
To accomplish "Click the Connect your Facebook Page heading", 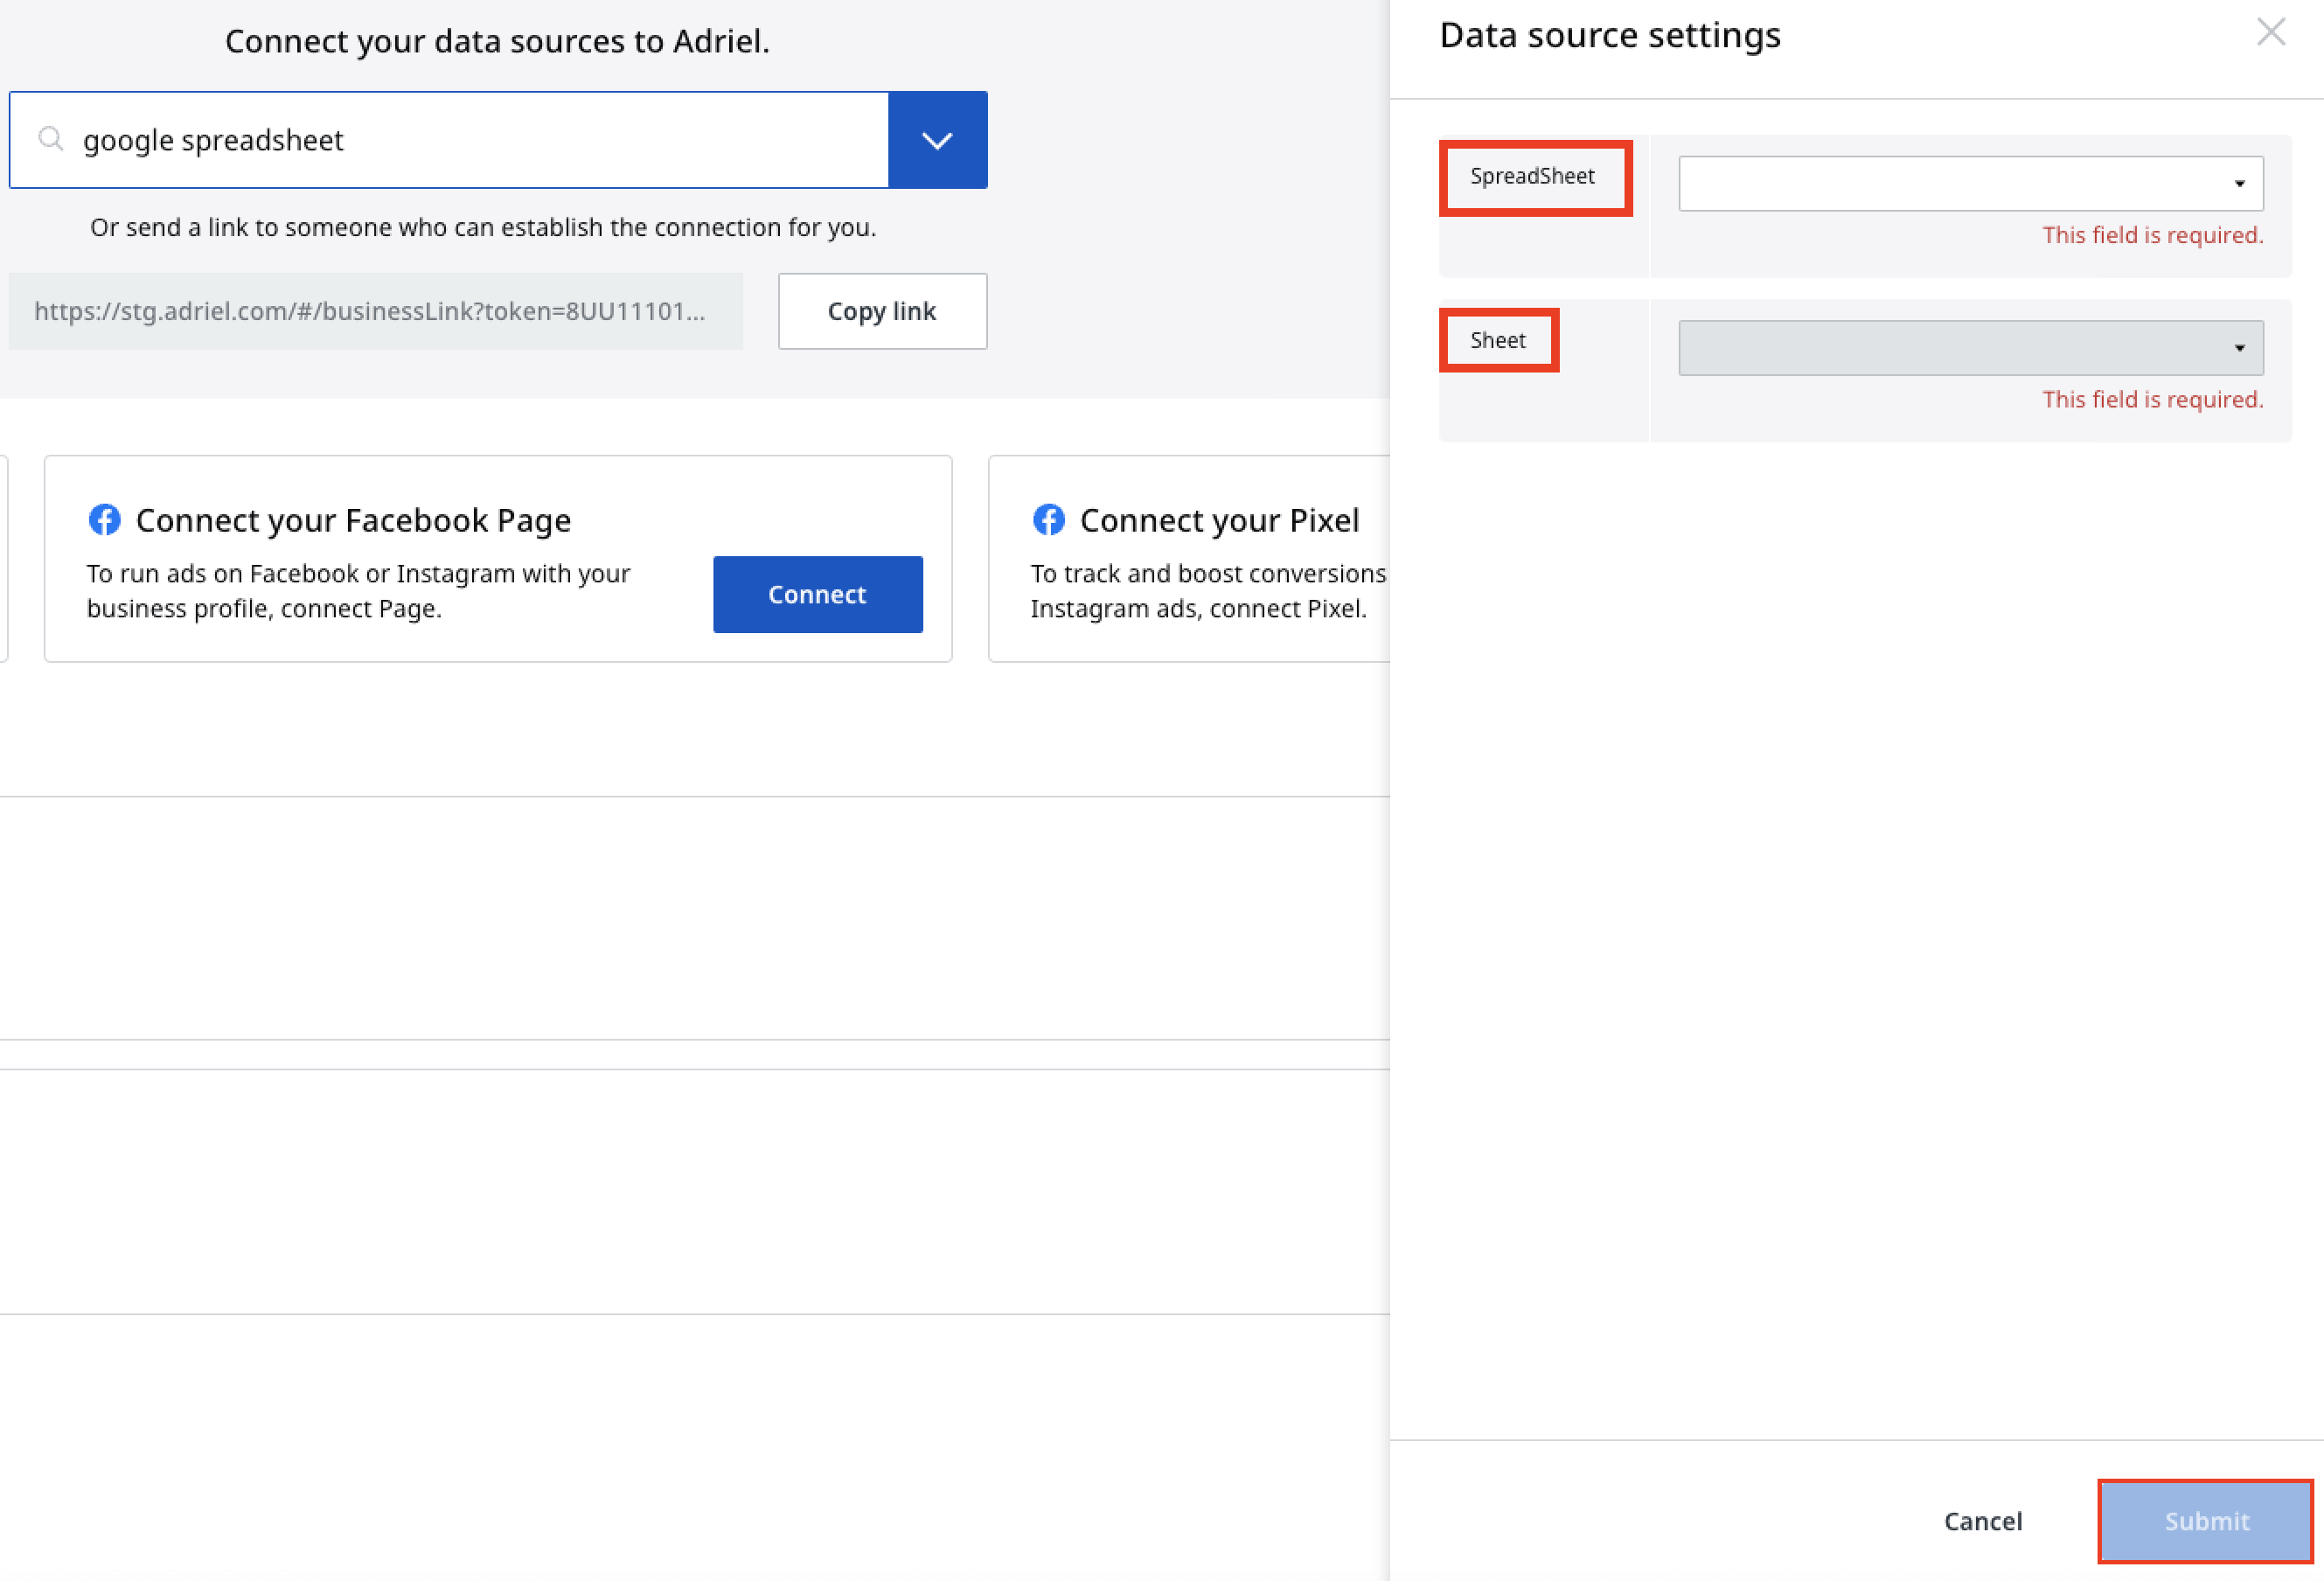I will [x=353, y=520].
